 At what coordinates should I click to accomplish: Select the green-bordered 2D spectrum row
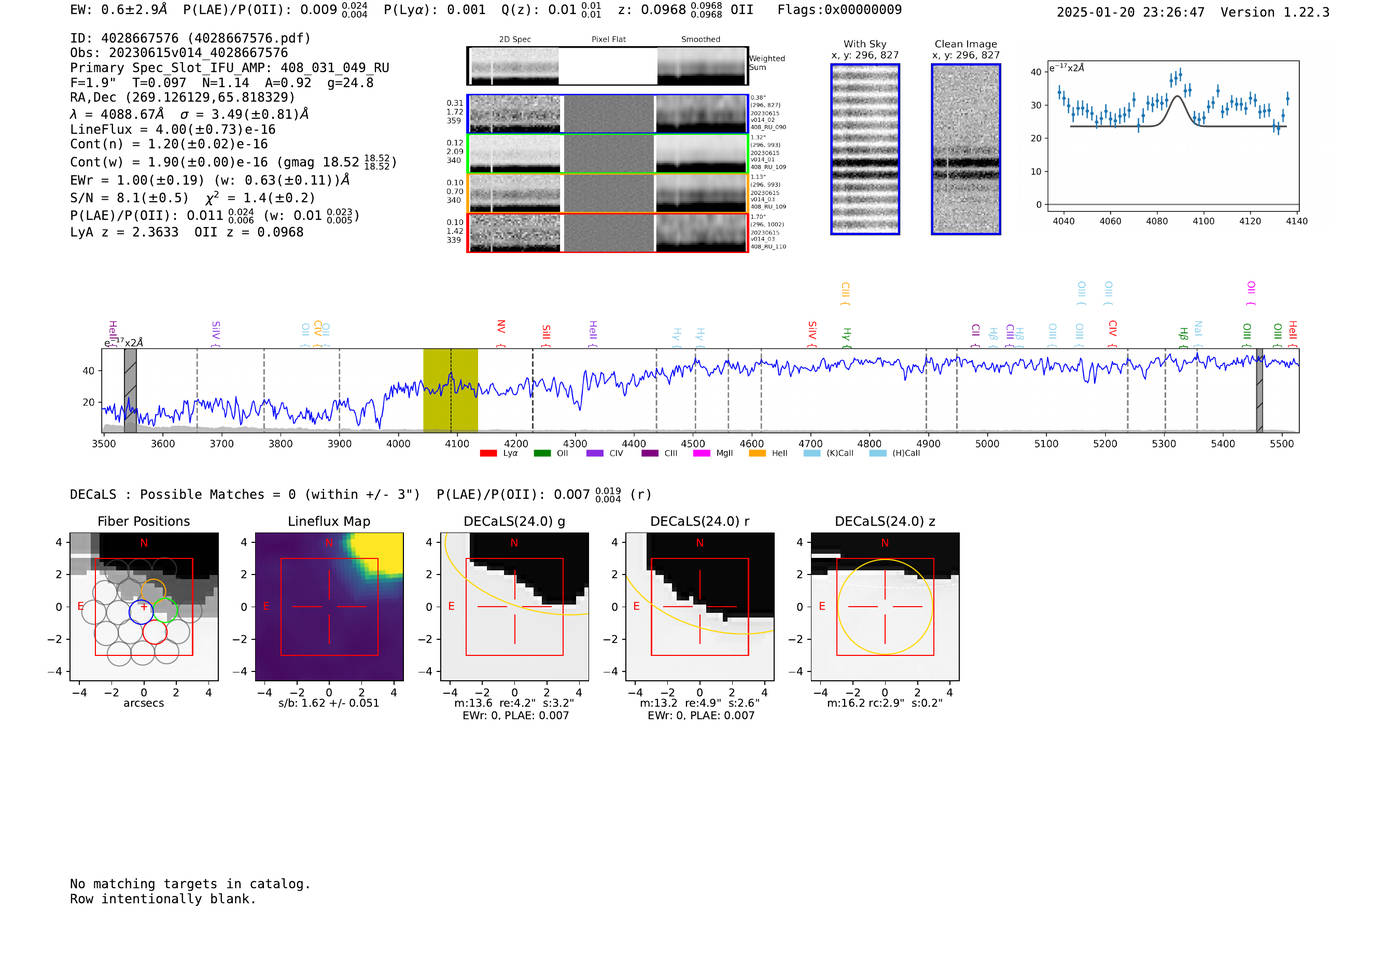(607, 154)
